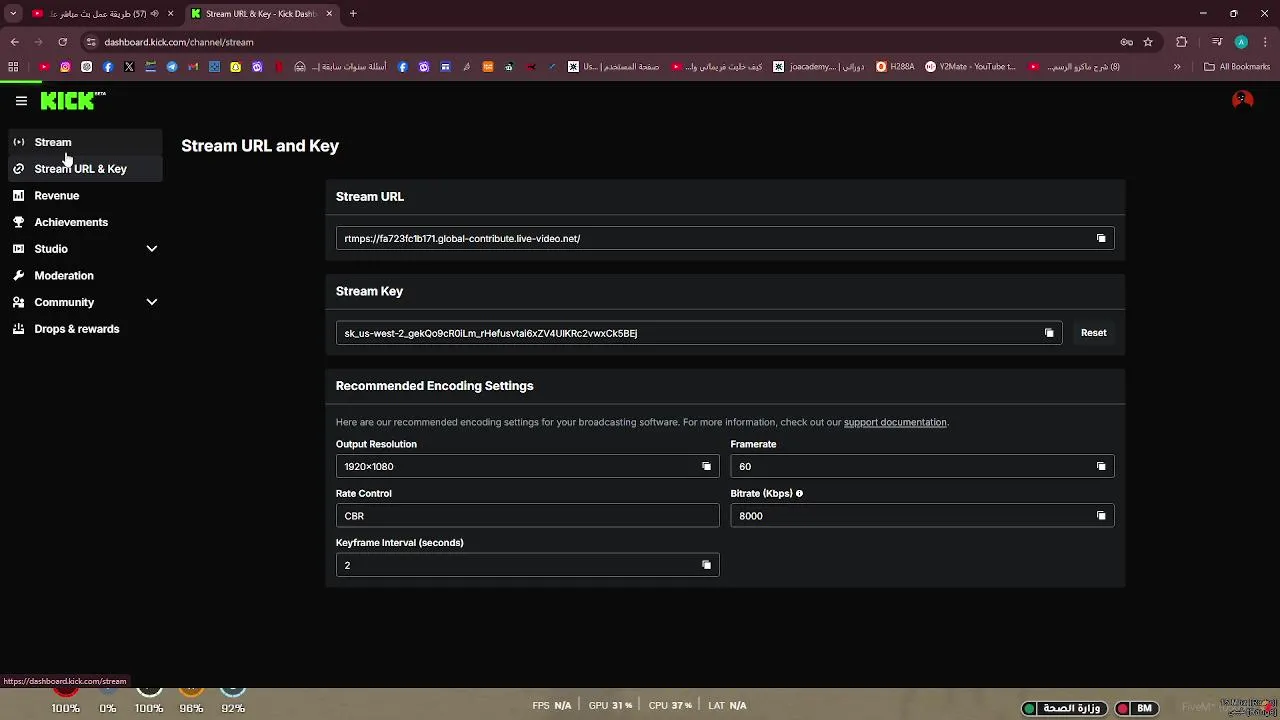Click the Bitrate 8000 field
Viewport: 1280px width, 720px height.
click(x=922, y=516)
